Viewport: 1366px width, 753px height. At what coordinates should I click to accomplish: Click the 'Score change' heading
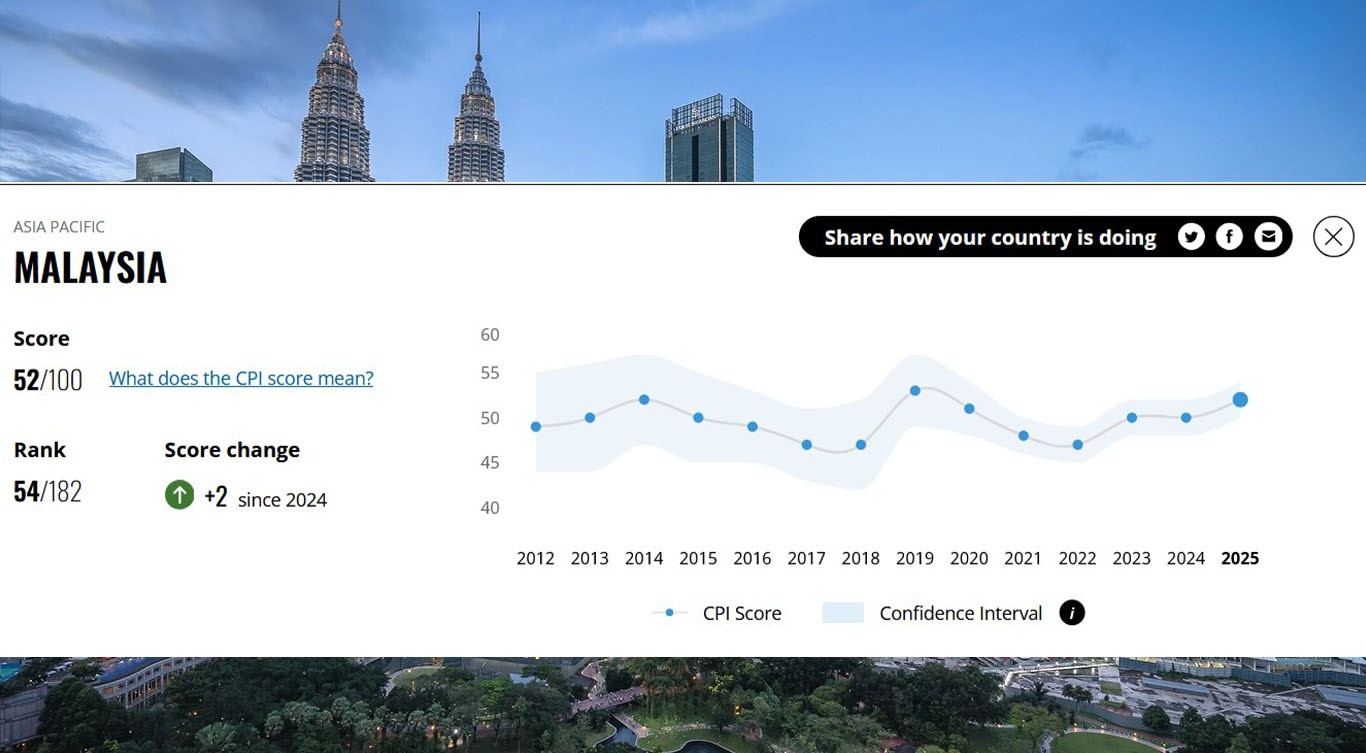pyautogui.click(x=232, y=450)
